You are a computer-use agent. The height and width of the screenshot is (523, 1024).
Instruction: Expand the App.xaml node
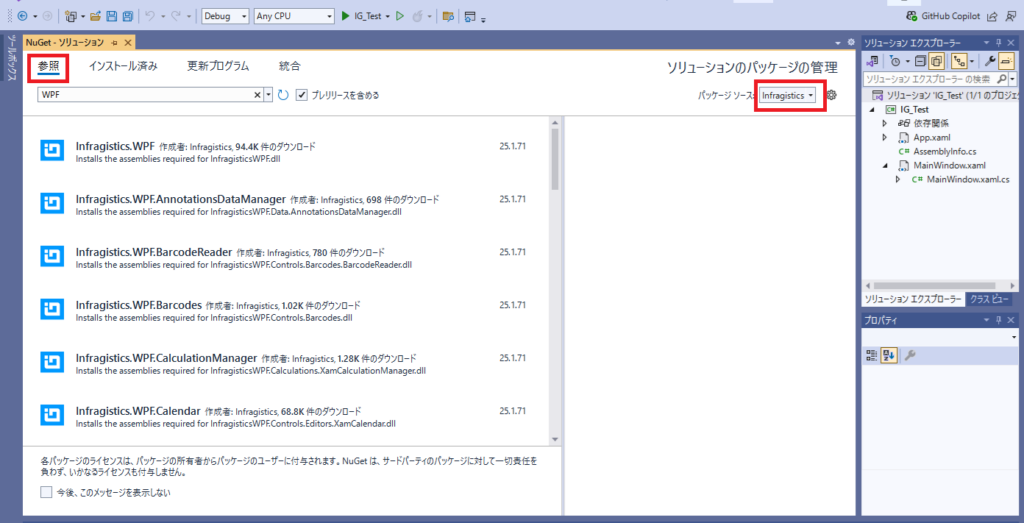885,137
